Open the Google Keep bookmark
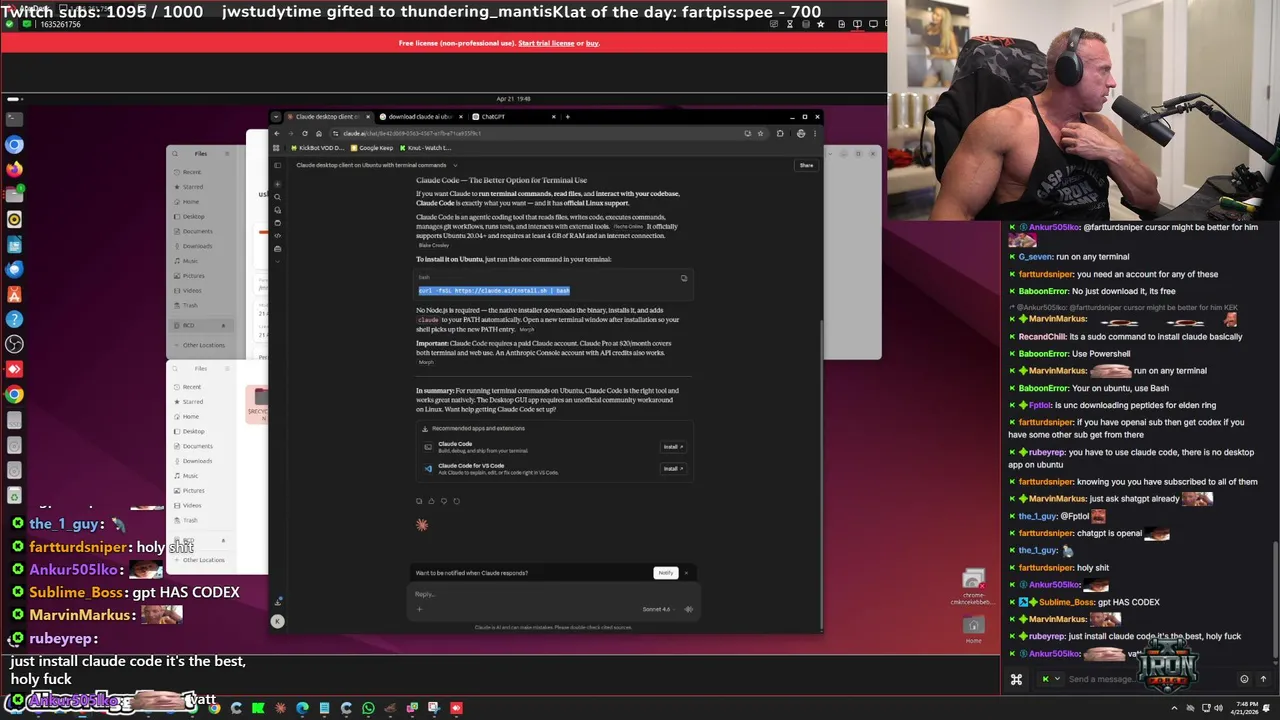Viewport: 1280px width, 720px height. [372, 148]
